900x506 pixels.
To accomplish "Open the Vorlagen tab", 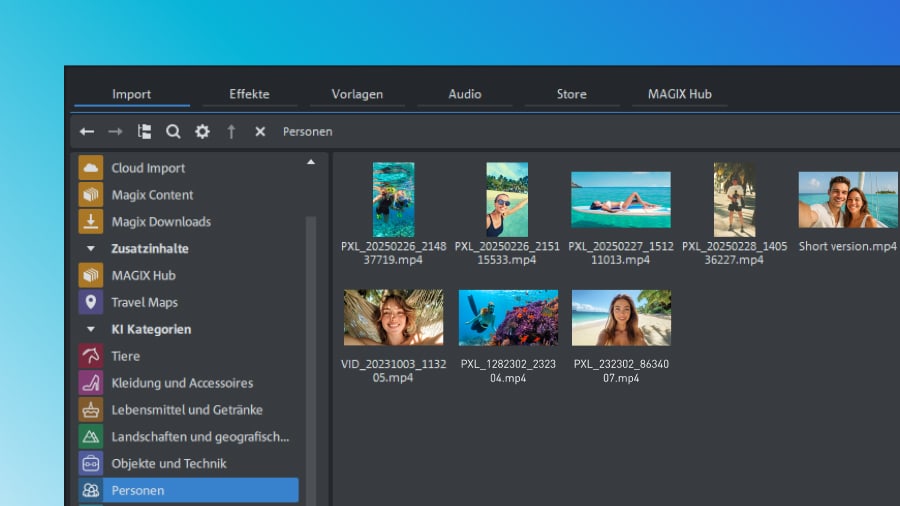I will 358,94.
